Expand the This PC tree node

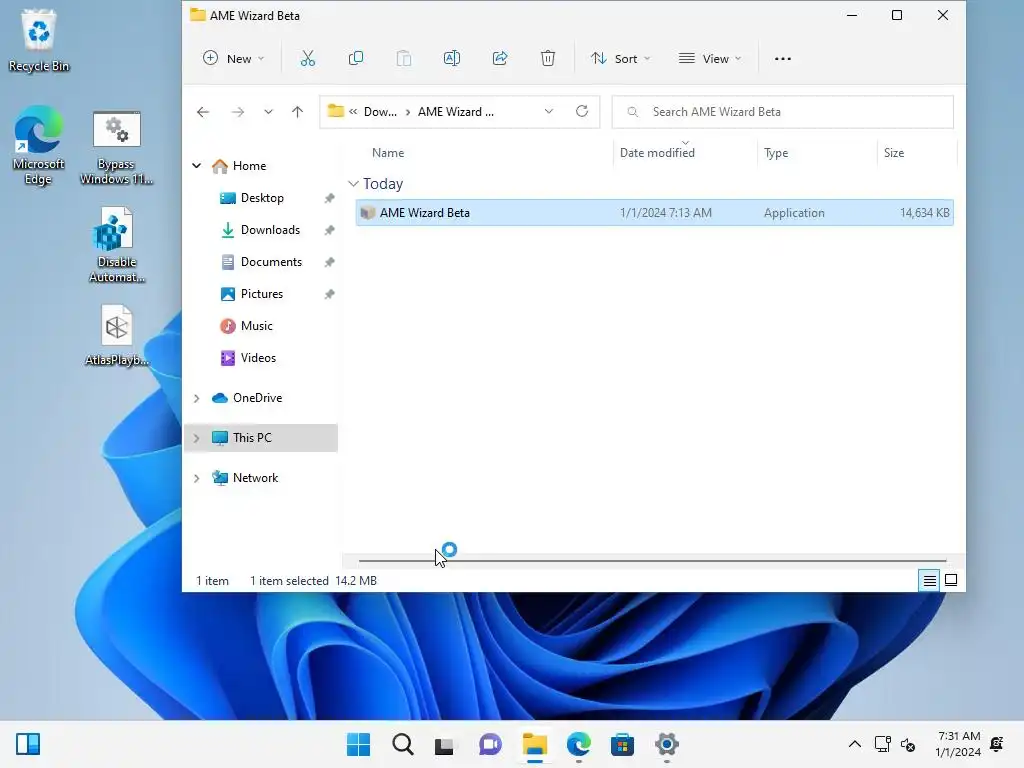click(197, 438)
